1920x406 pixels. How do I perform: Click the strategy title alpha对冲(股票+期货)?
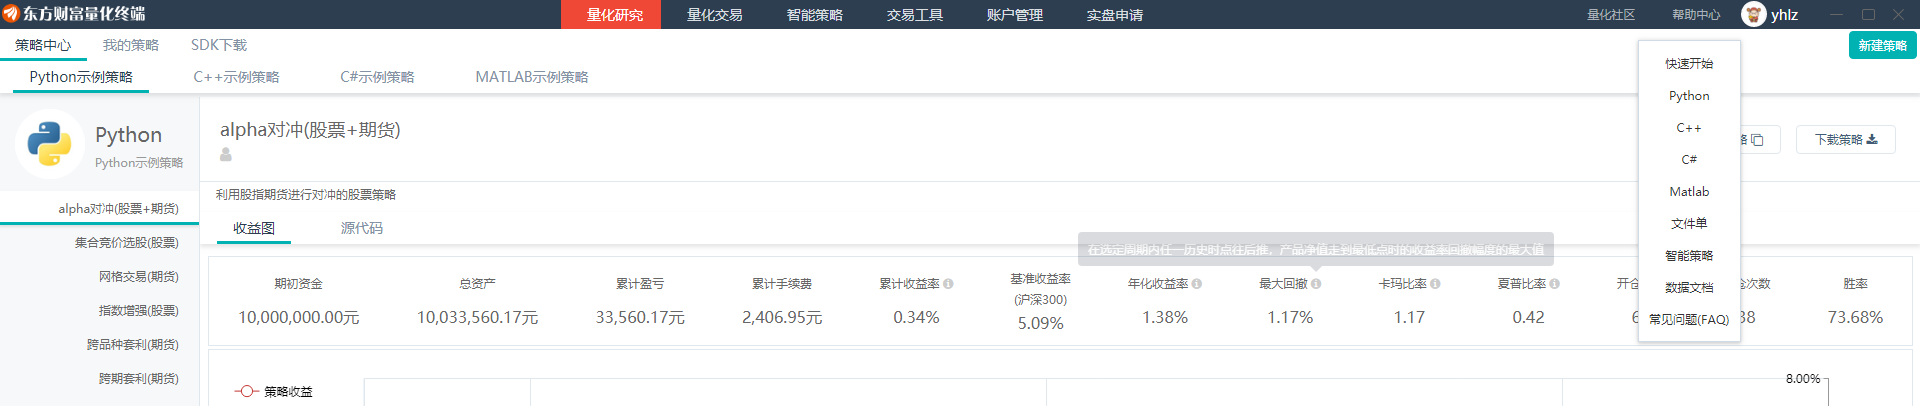[x=310, y=130]
